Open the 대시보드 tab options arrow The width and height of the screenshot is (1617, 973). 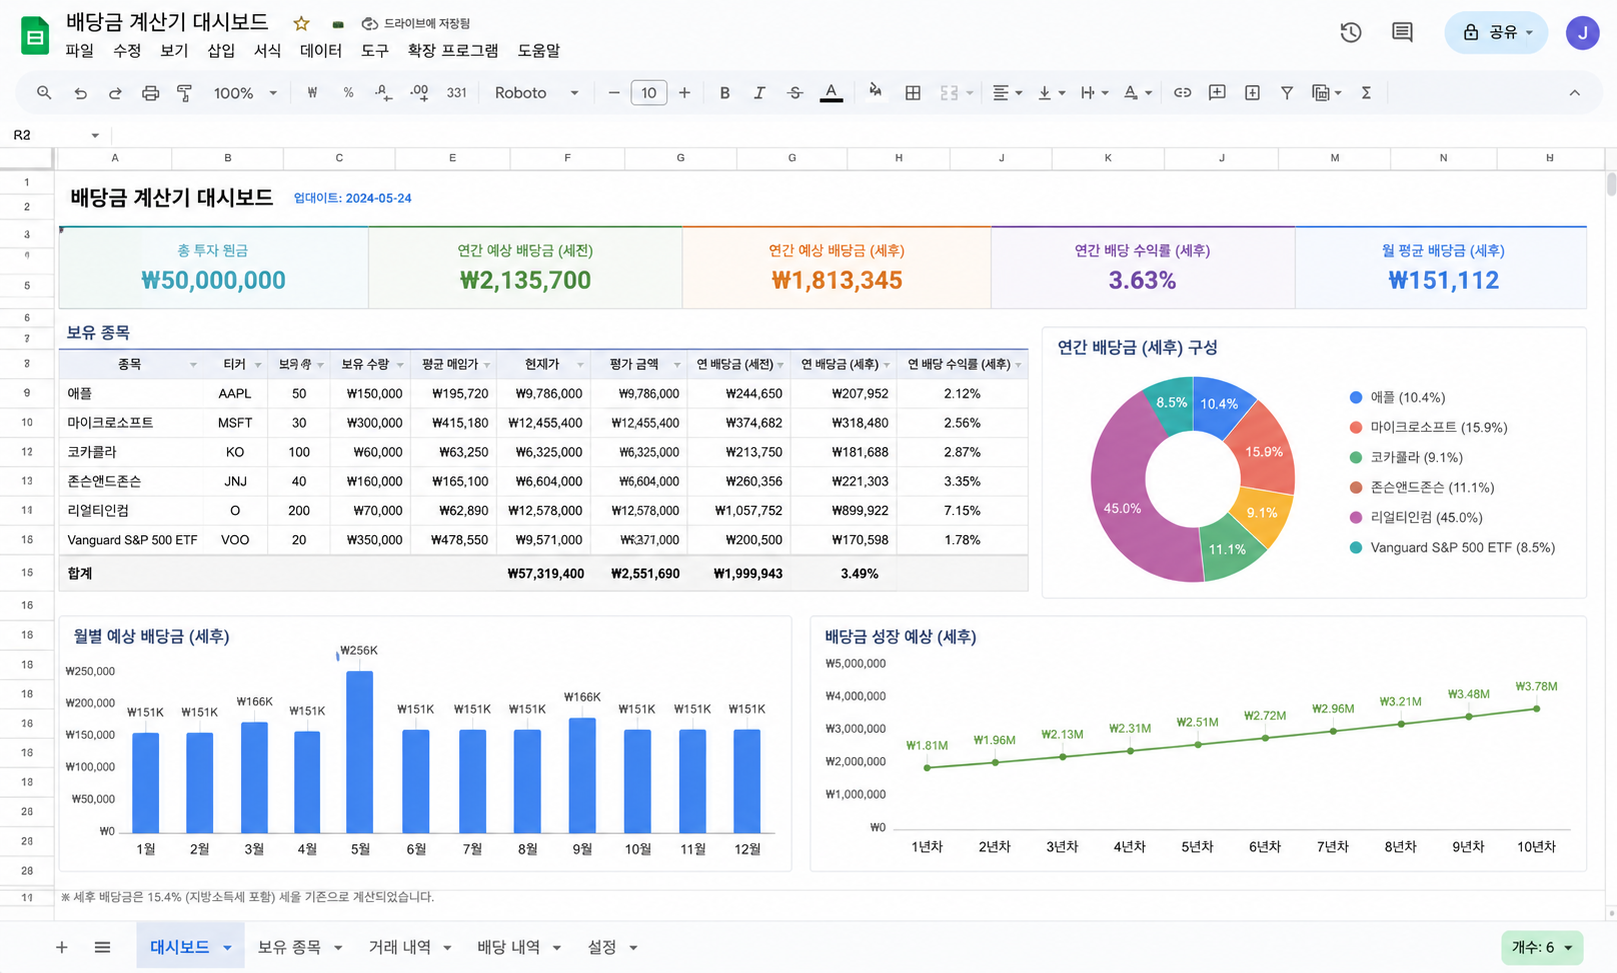click(228, 948)
